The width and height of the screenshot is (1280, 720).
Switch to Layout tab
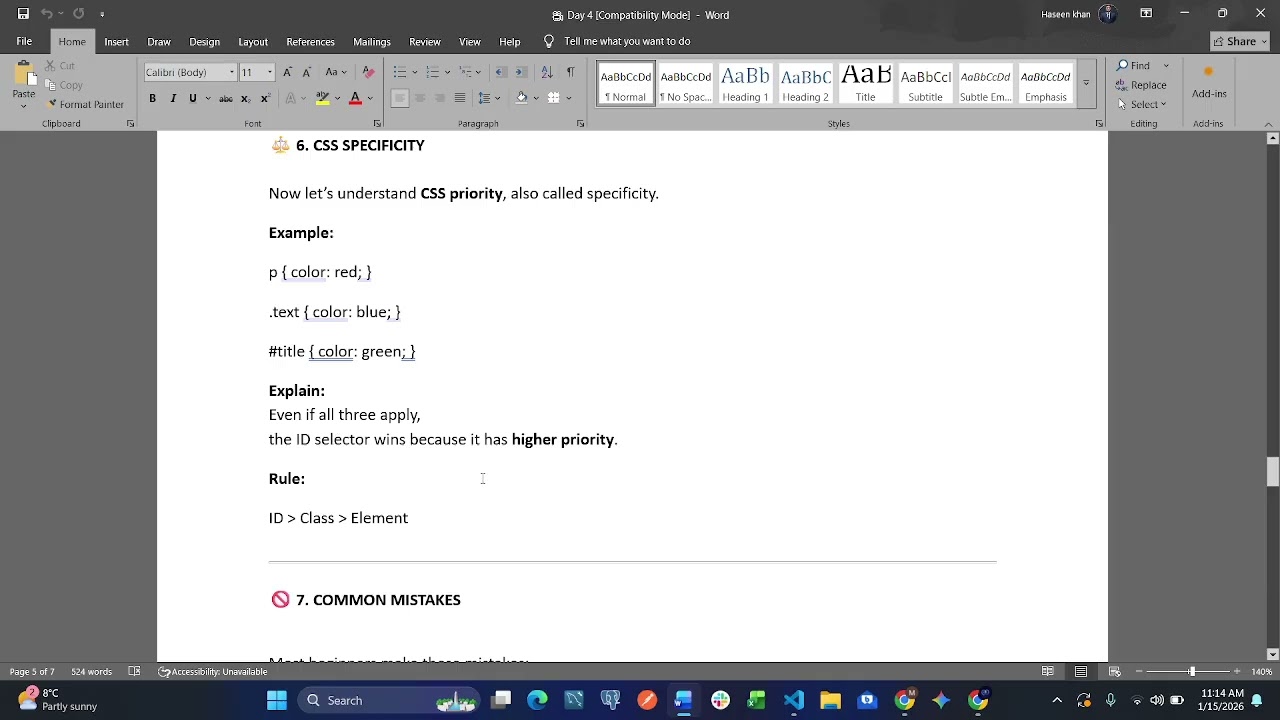click(253, 41)
